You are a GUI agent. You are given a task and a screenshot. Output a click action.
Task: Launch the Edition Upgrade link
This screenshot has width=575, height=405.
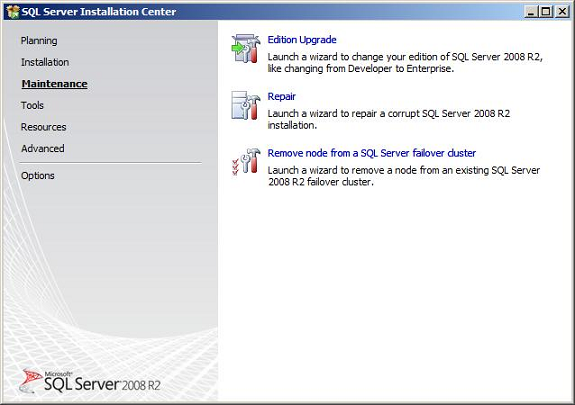tap(302, 40)
